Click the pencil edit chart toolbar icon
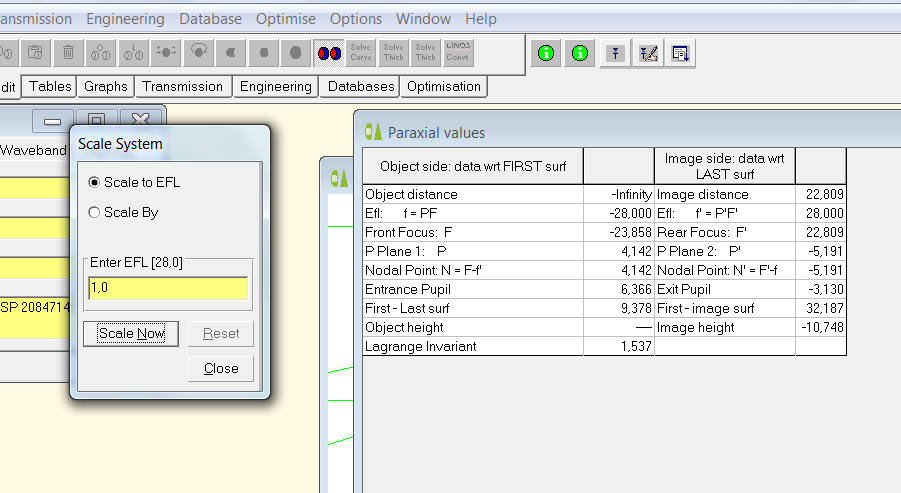The height and width of the screenshot is (493, 901). pyautogui.click(x=648, y=54)
